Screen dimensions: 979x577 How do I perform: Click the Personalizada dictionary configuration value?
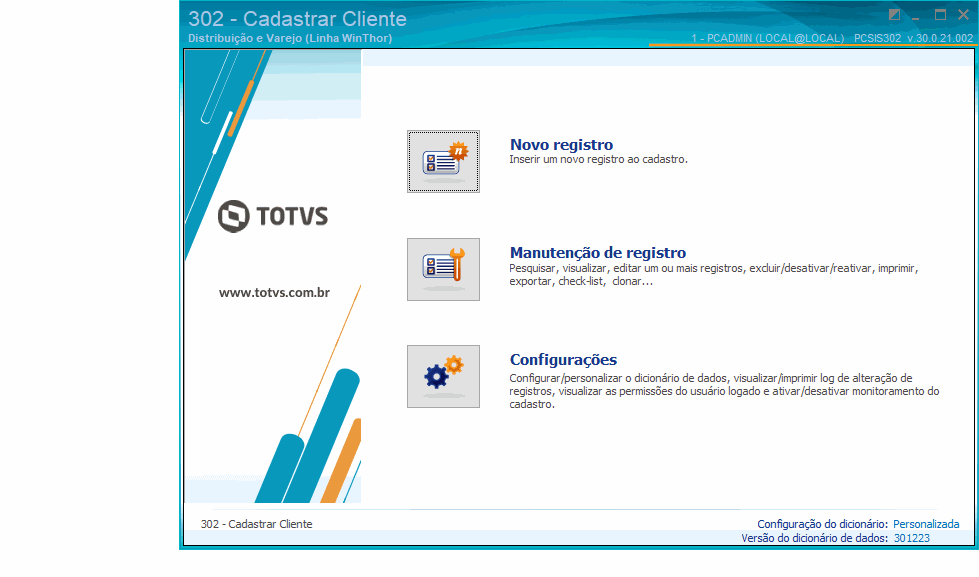[x=926, y=524]
